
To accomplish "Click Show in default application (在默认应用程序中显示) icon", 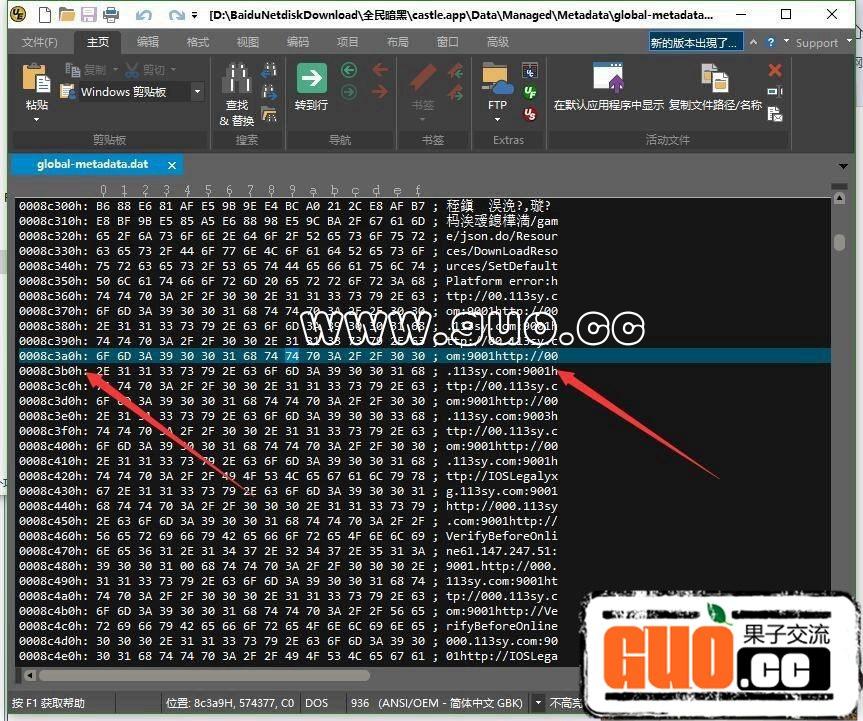I will (x=608, y=80).
